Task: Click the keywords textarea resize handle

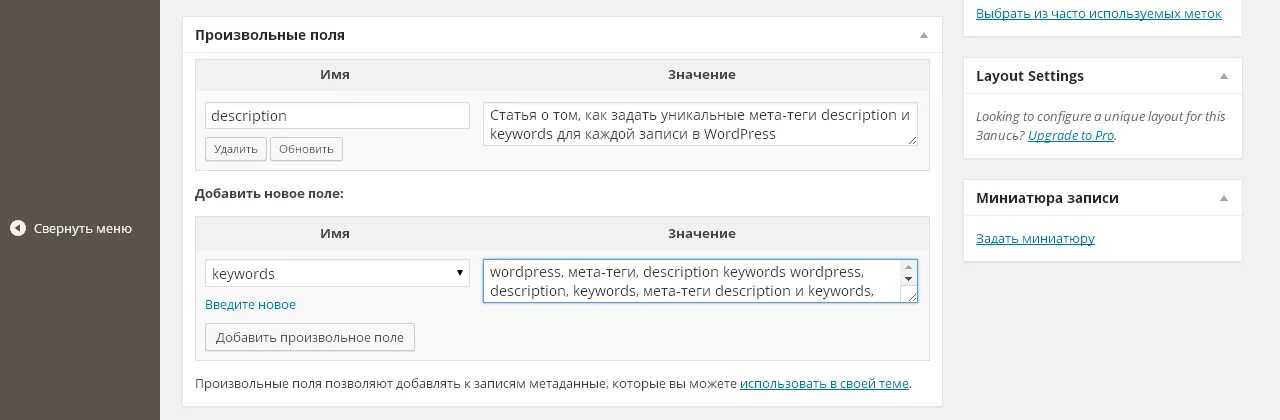Action: (x=911, y=296)
